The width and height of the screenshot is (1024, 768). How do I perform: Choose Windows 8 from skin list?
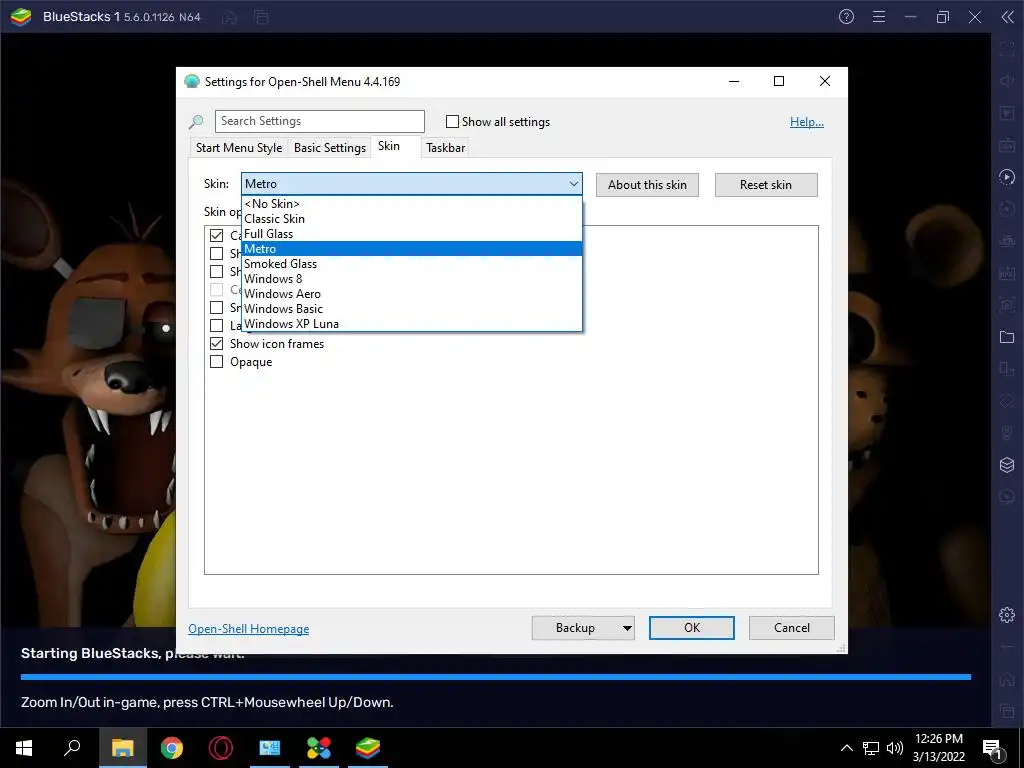pyautogui.click(x=411, y=279)
